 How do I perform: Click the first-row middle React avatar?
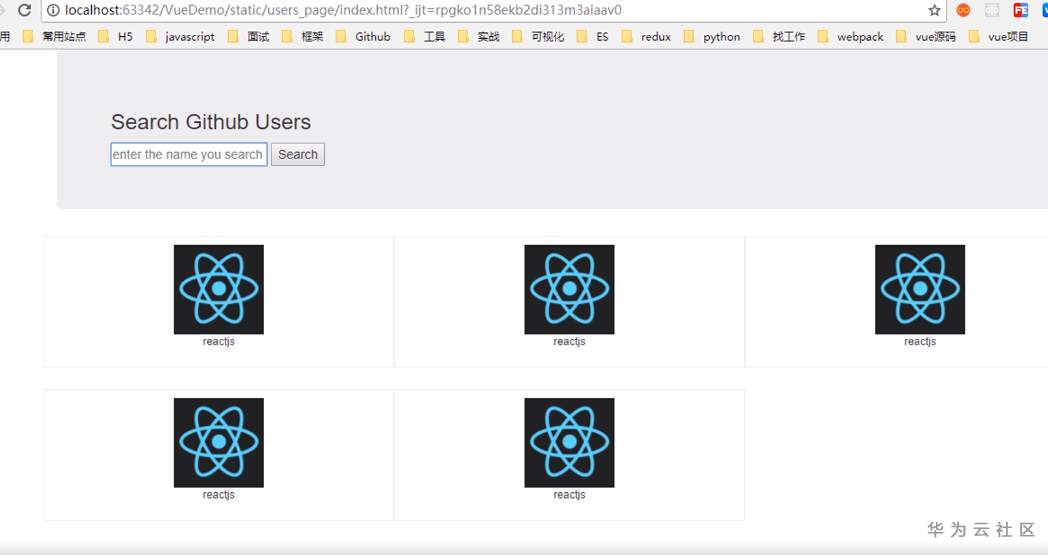coord(569,290)
